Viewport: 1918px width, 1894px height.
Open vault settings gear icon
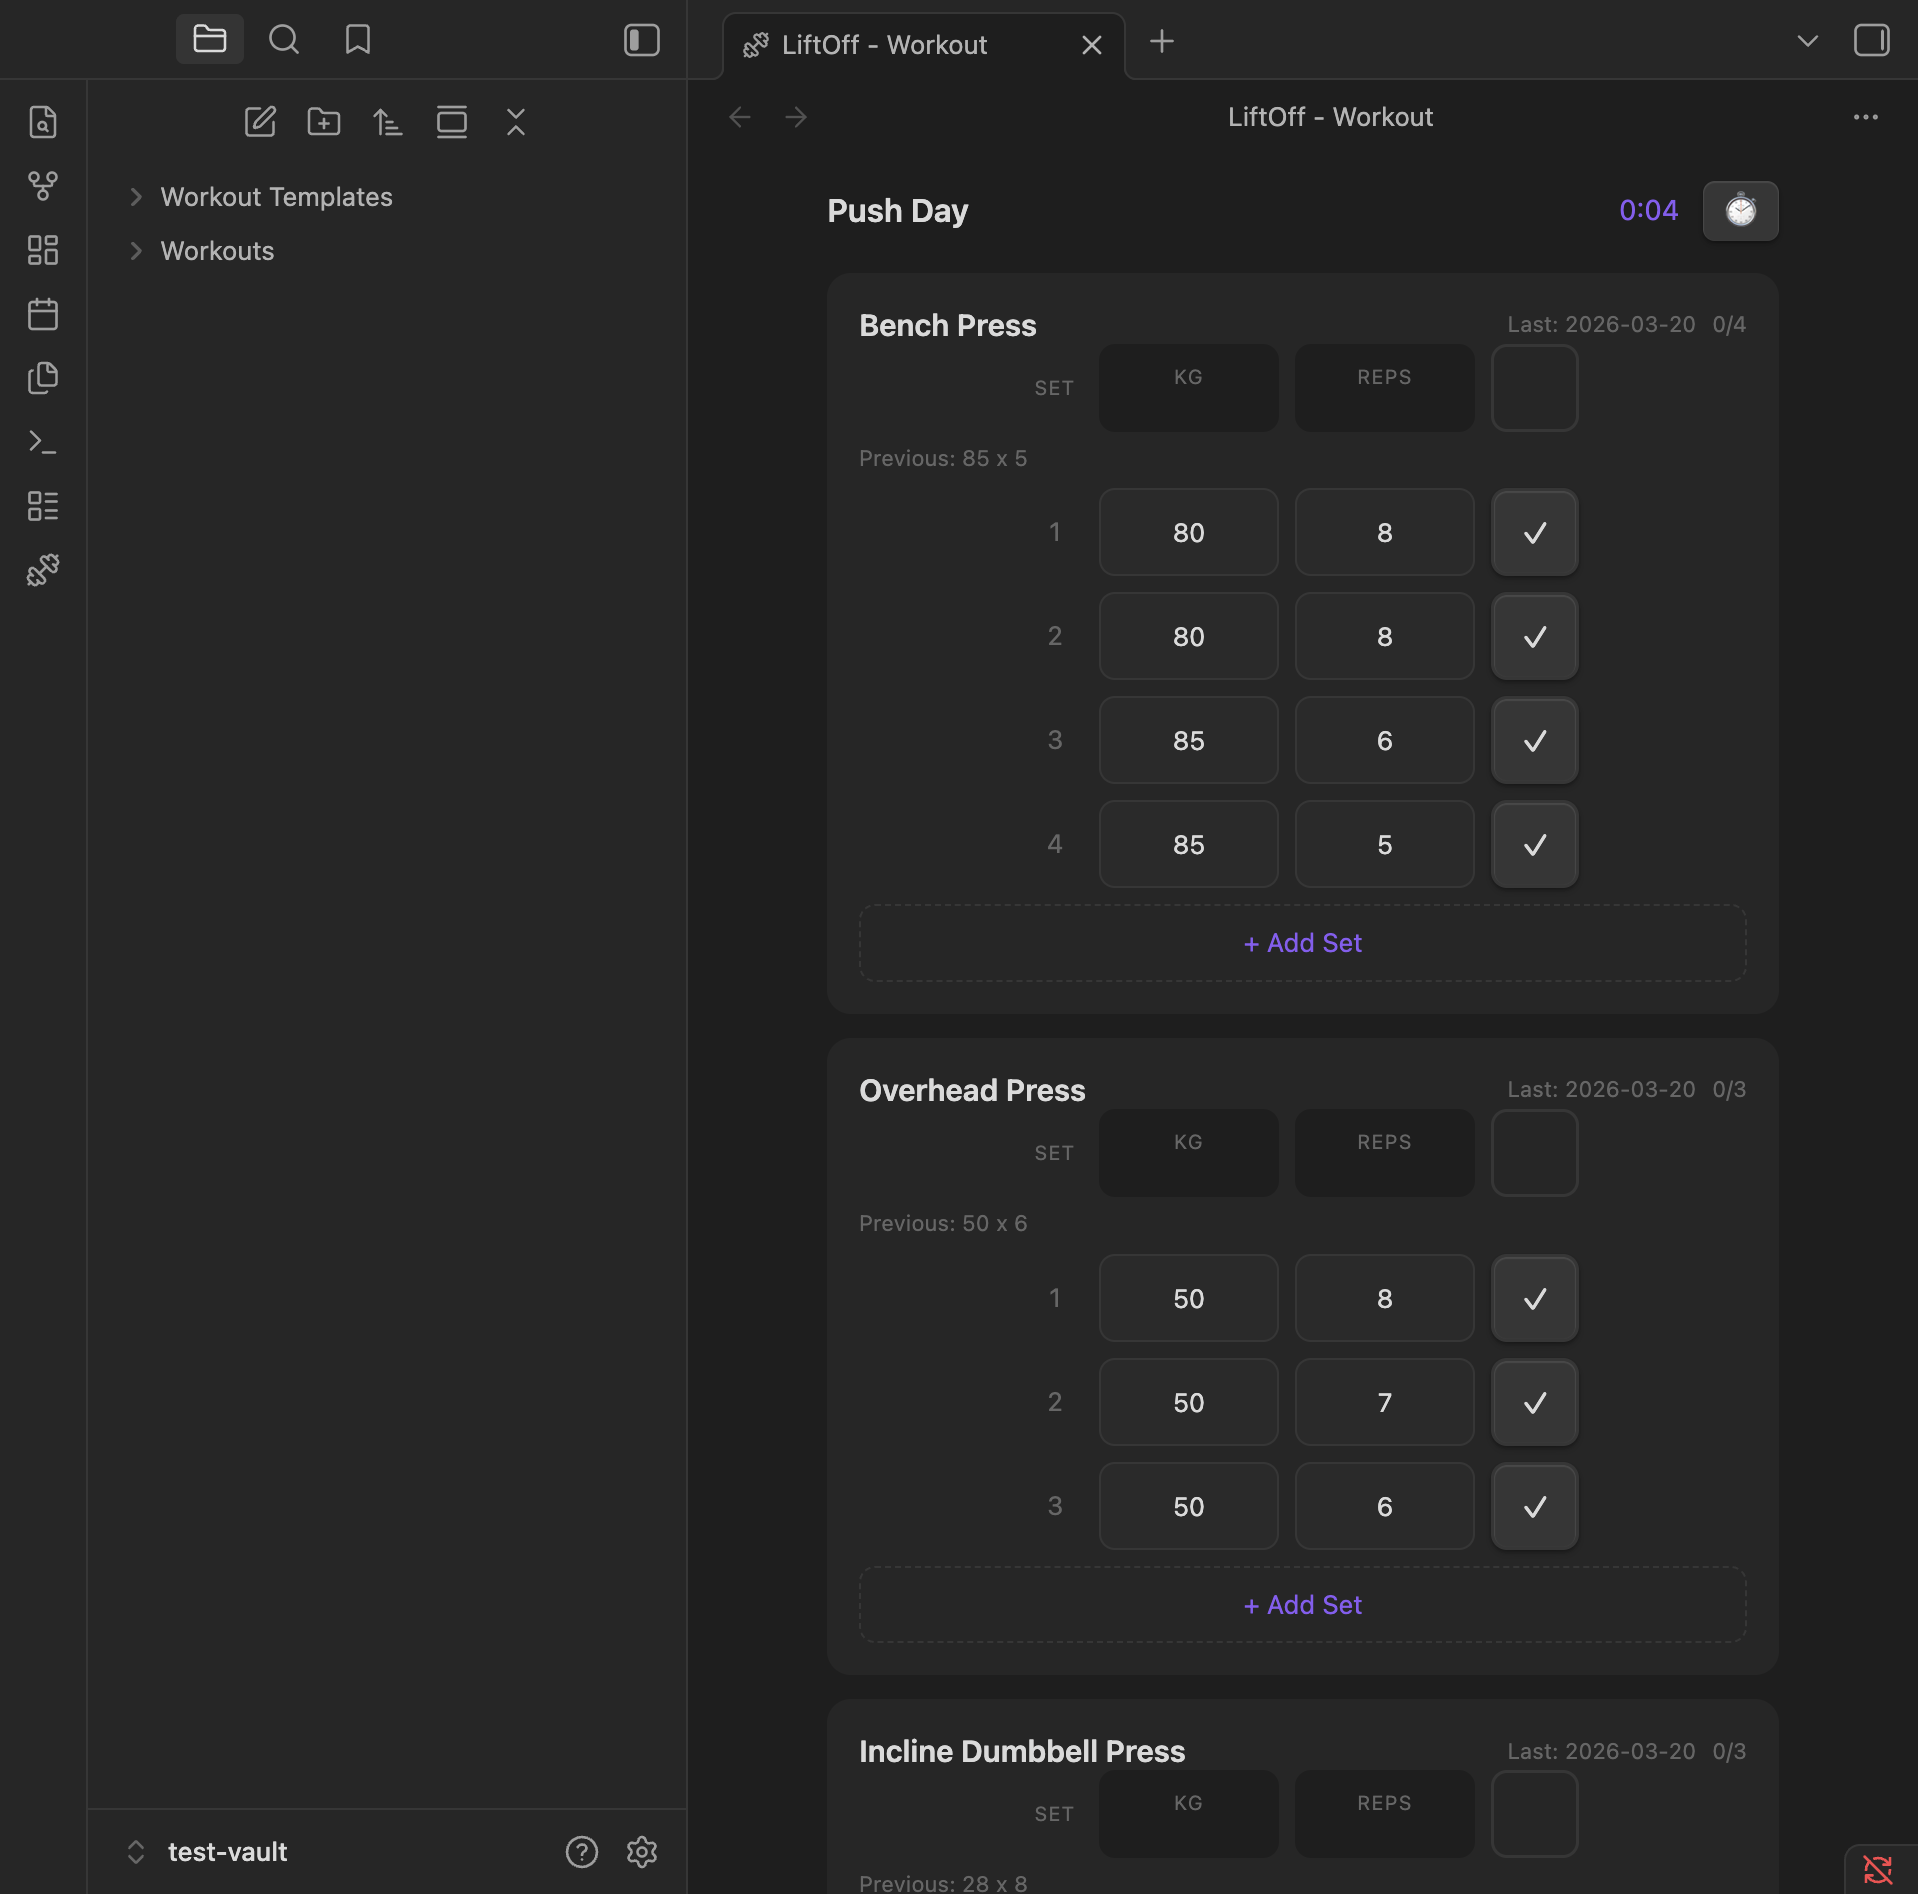(642, 1852)
